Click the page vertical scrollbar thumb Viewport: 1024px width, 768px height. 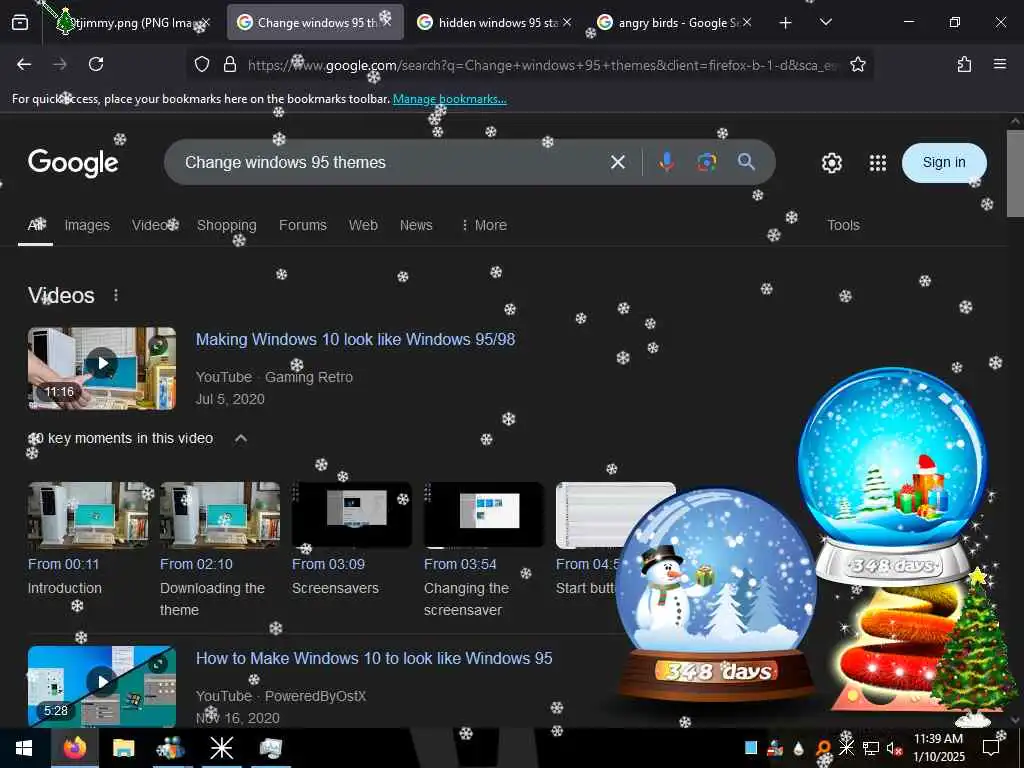(x=1015, y=174)
